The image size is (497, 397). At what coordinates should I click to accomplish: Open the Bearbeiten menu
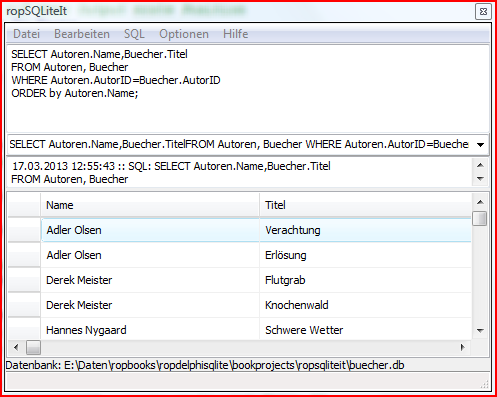click(x=82, y=34)
